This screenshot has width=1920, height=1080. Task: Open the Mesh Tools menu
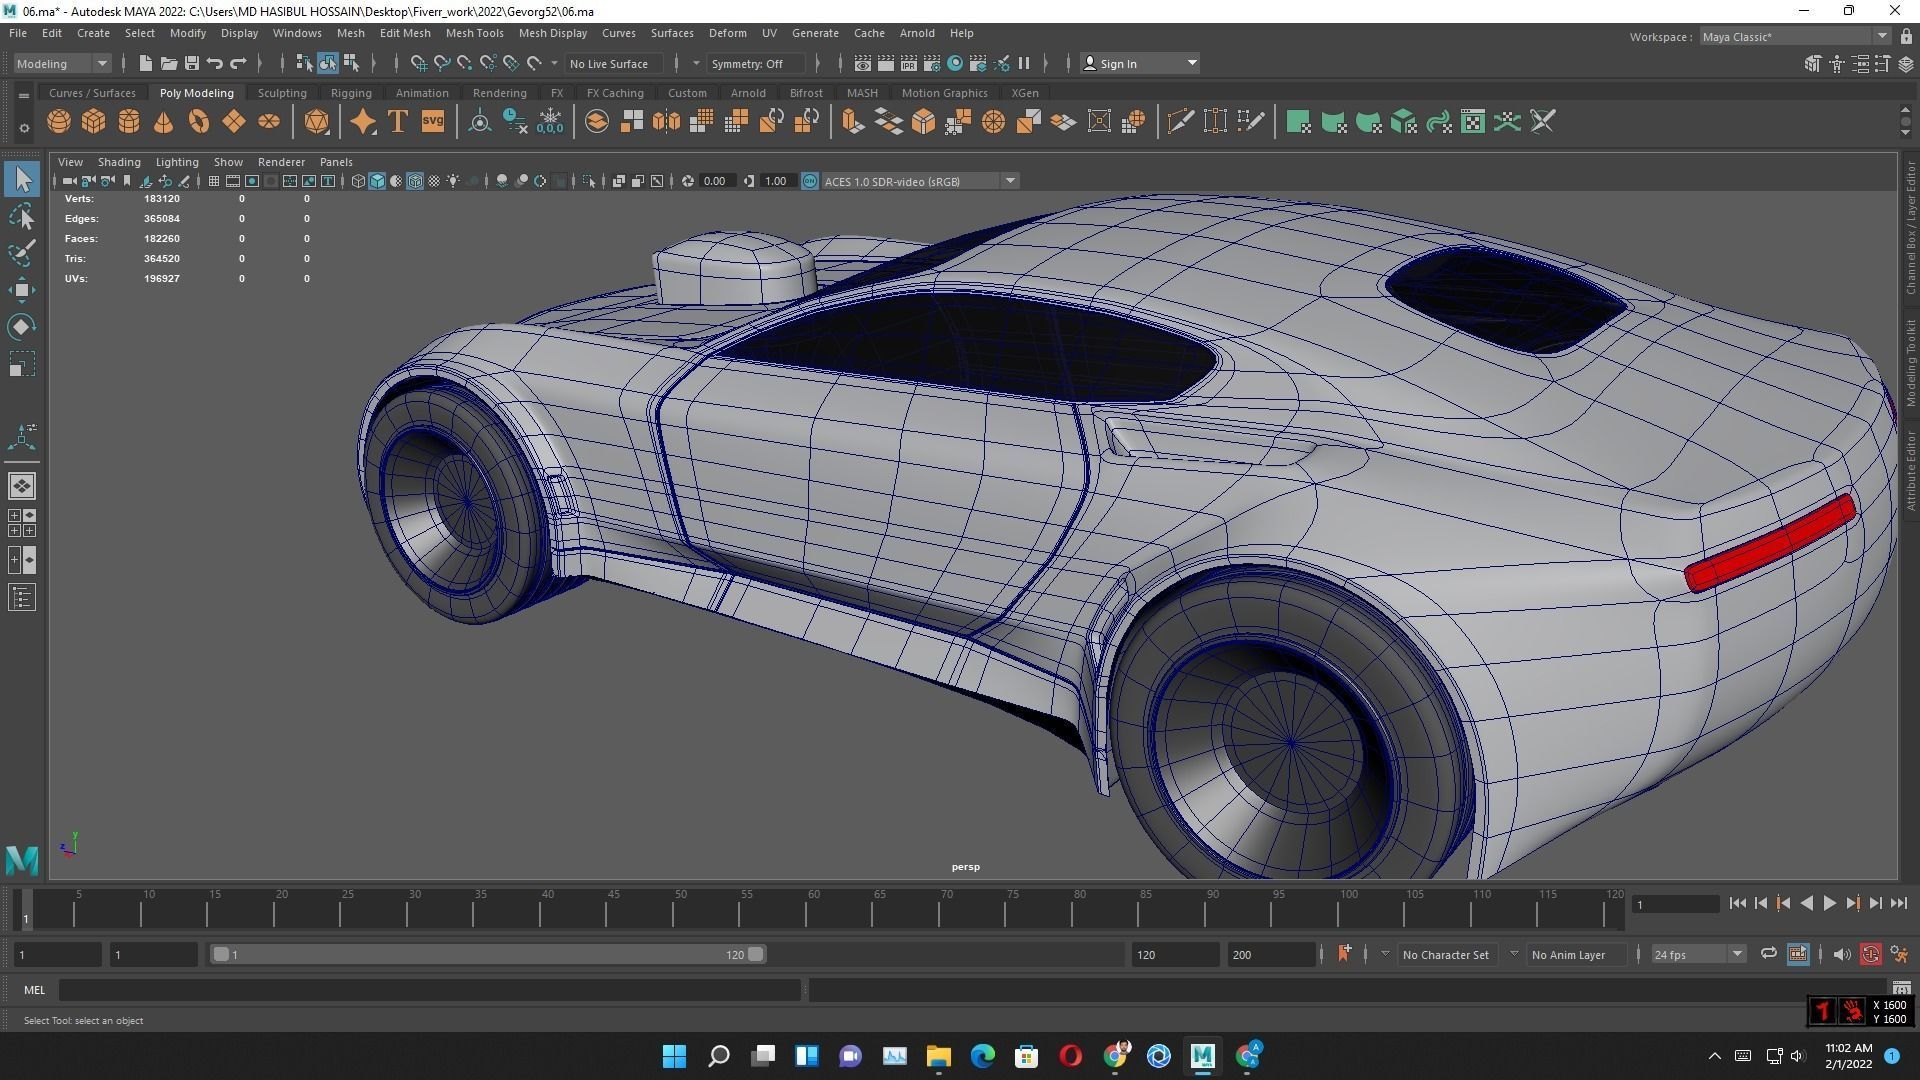475,32
